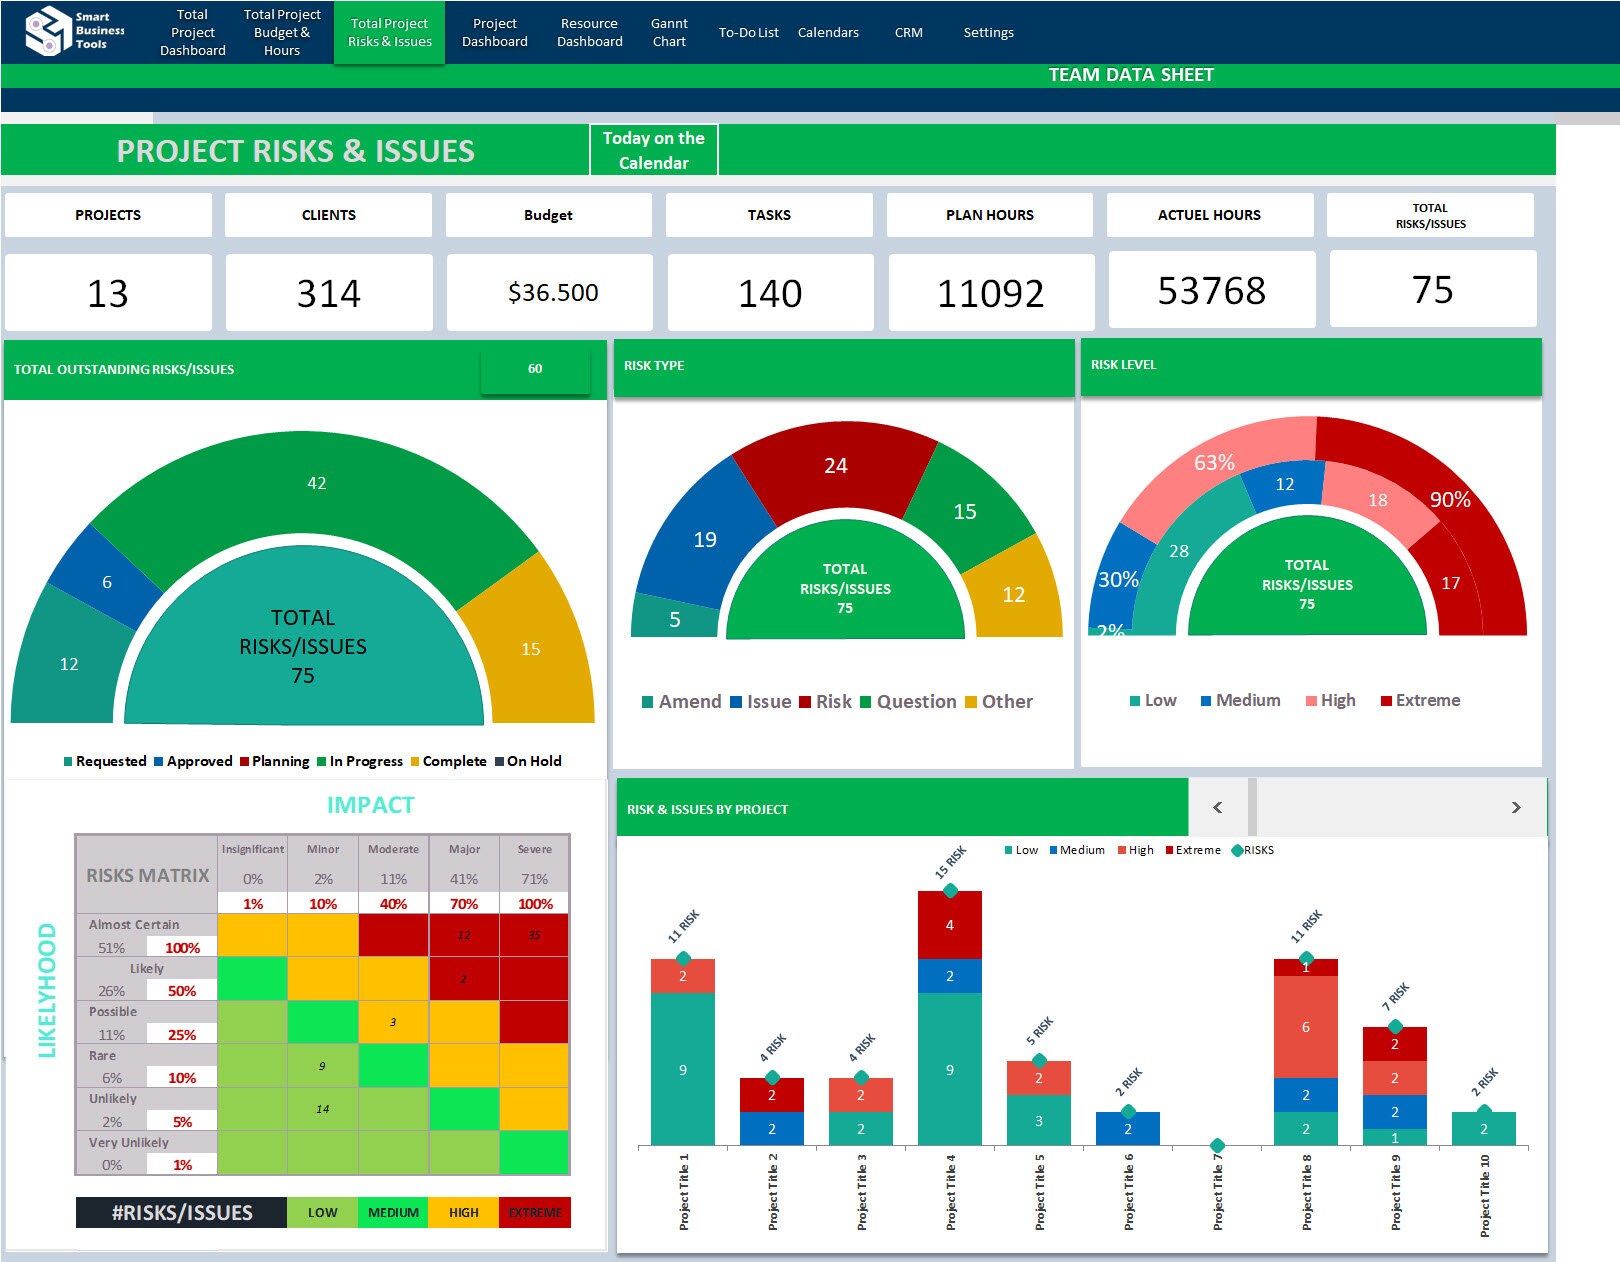
Task: Click the EXTREME legend box under matrix
Action: pos(535,1212)
